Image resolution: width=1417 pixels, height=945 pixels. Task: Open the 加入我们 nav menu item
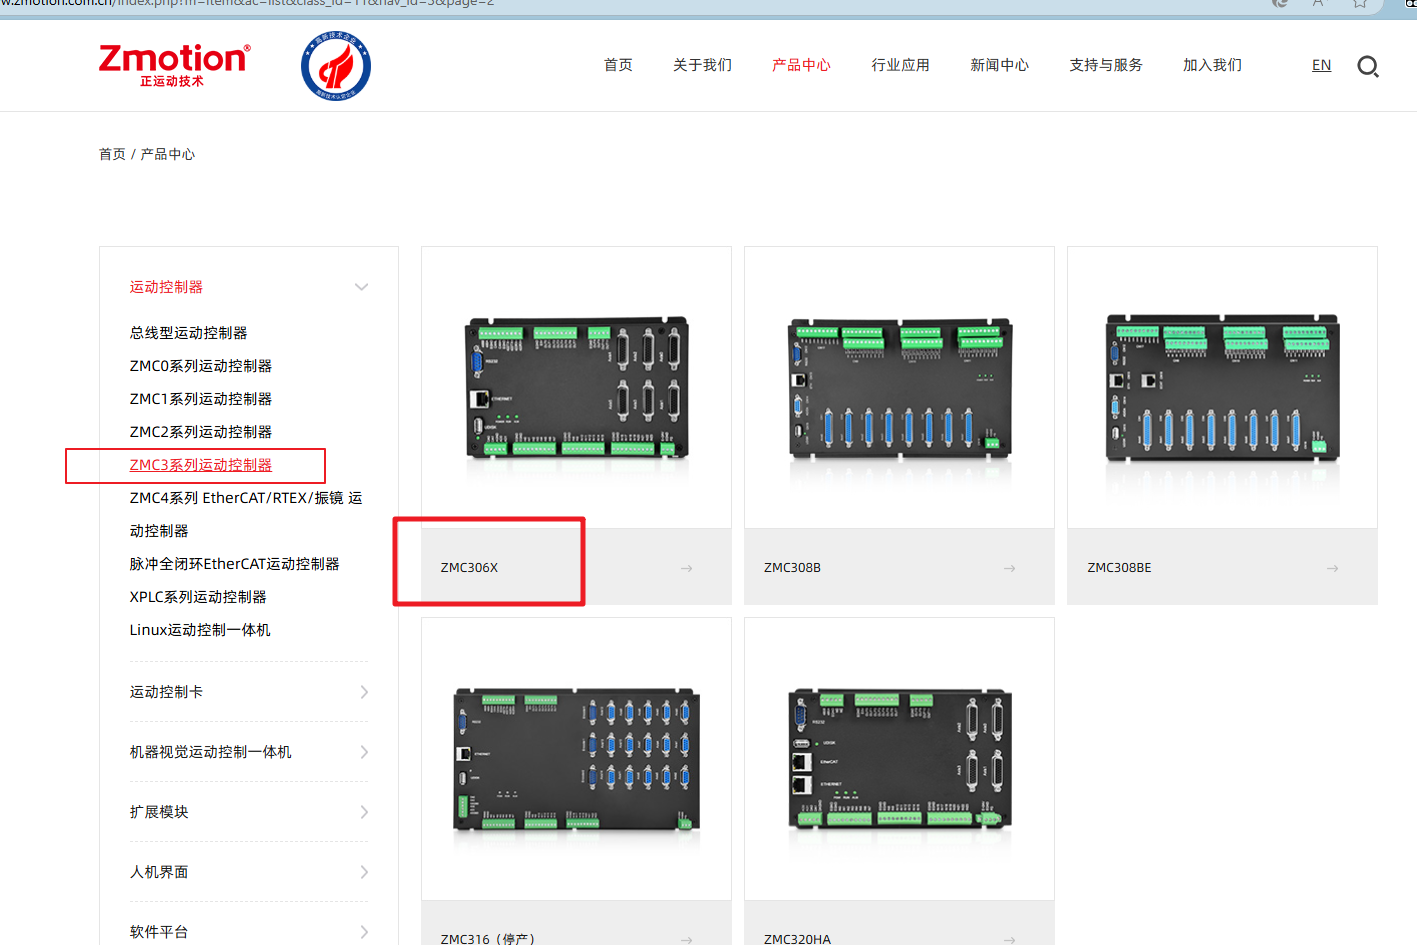click(1212, 65)
